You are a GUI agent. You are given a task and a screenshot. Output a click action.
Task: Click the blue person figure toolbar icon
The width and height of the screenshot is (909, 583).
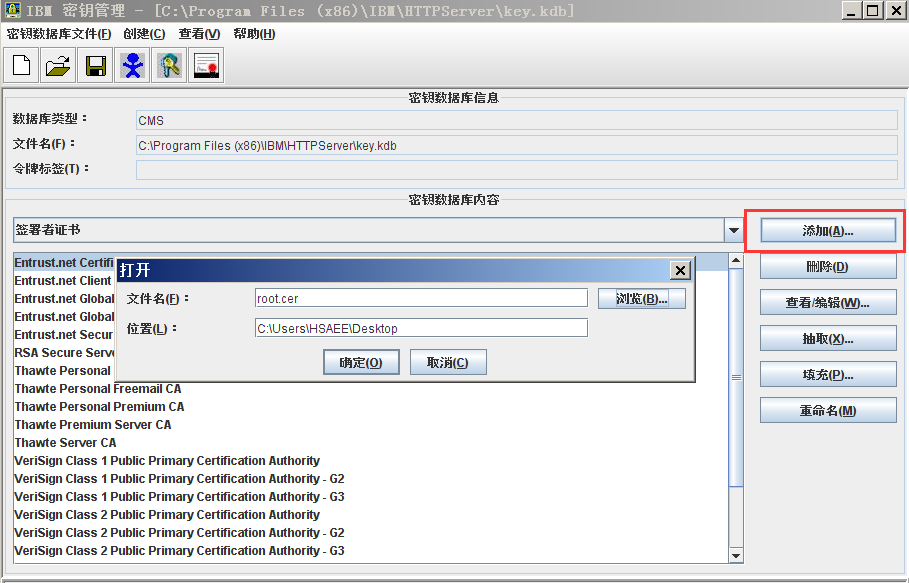[132, 66]
